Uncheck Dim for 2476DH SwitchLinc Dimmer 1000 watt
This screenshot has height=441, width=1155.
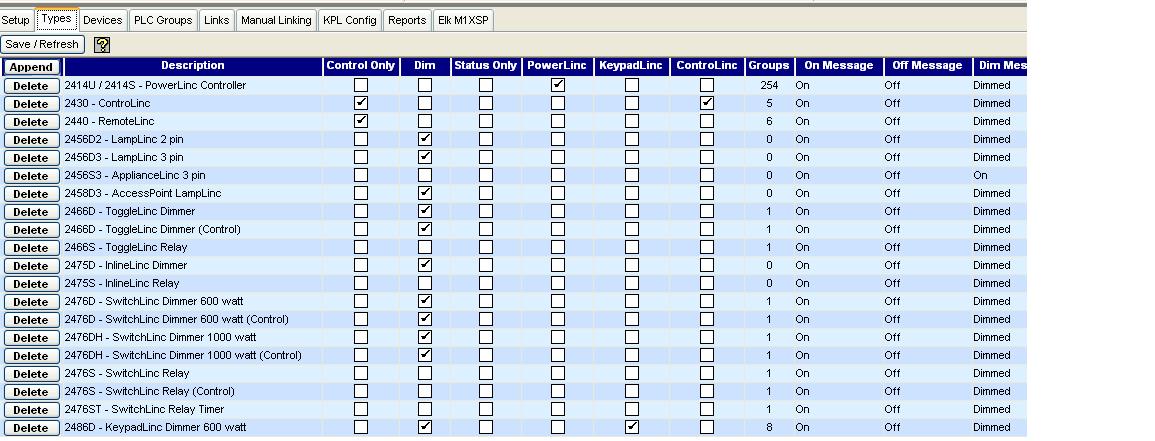point(425,336)
